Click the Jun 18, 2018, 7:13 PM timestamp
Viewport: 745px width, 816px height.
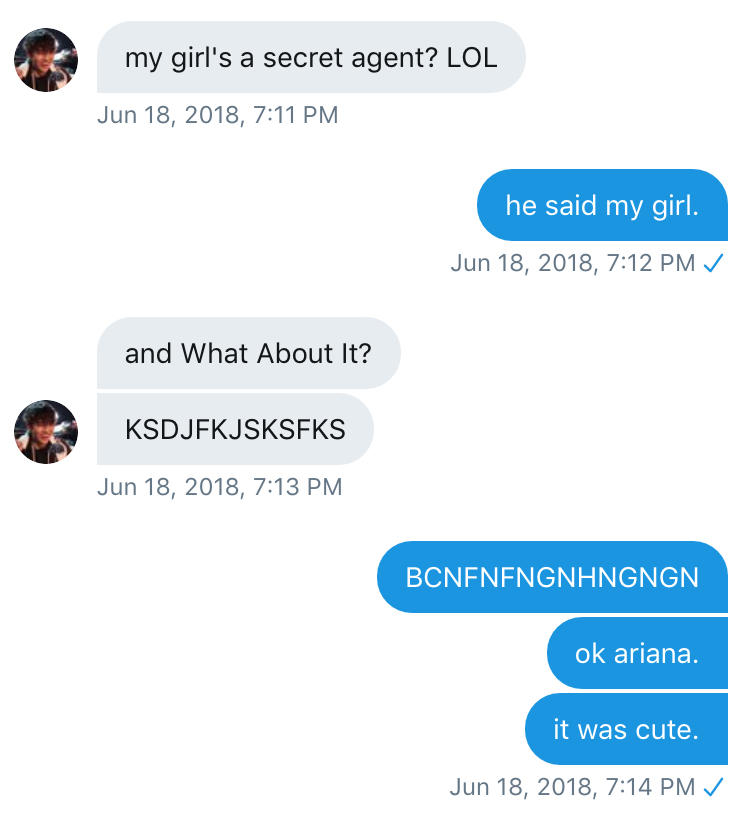point(220,487)
